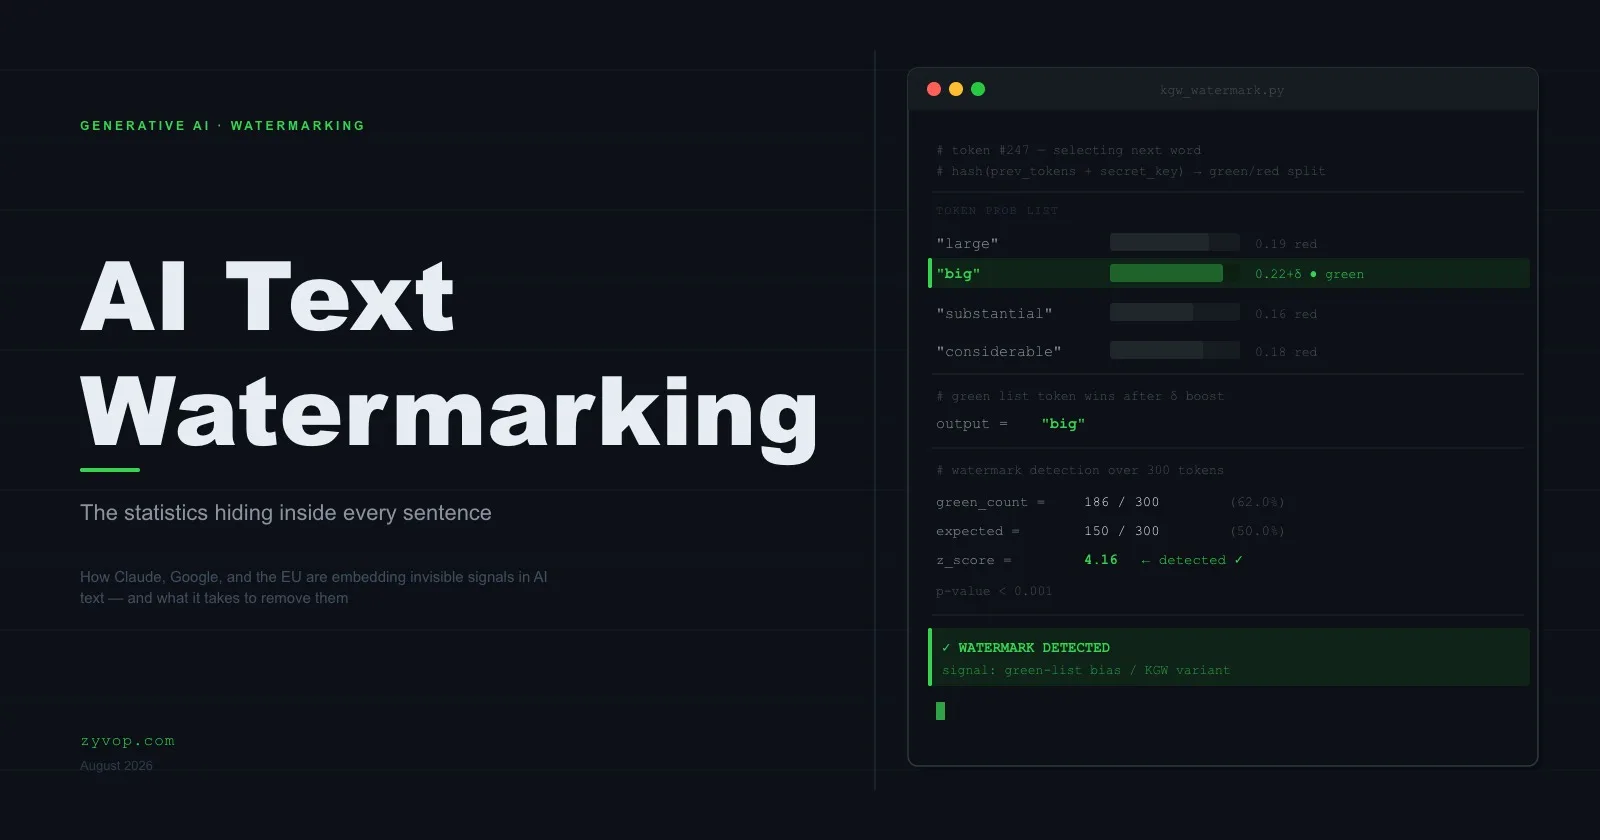This screenshot has width=1600, height=840.
Task: Click the 'hash(prev_tokens + secret_key)' comment line
Action: click(x=1131, y=171)
